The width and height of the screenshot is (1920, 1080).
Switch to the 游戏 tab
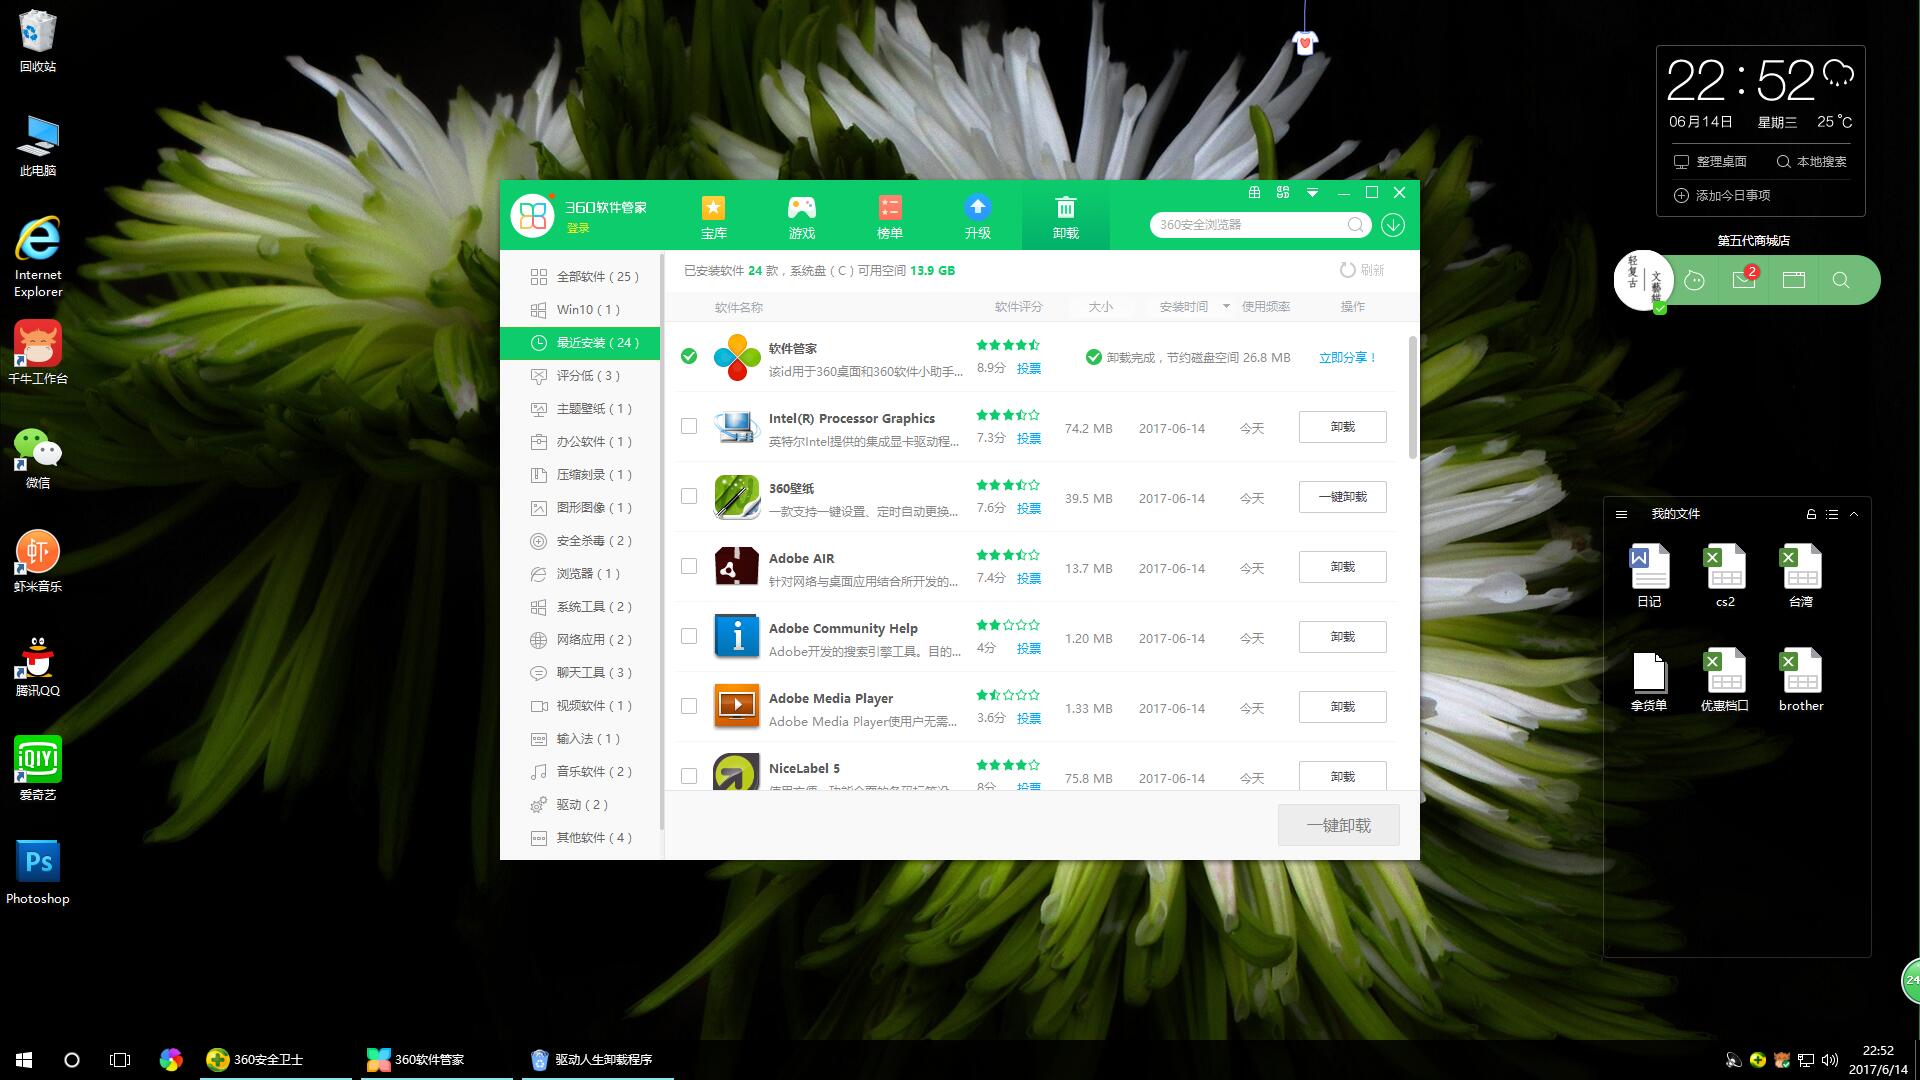tap(801, 216)
